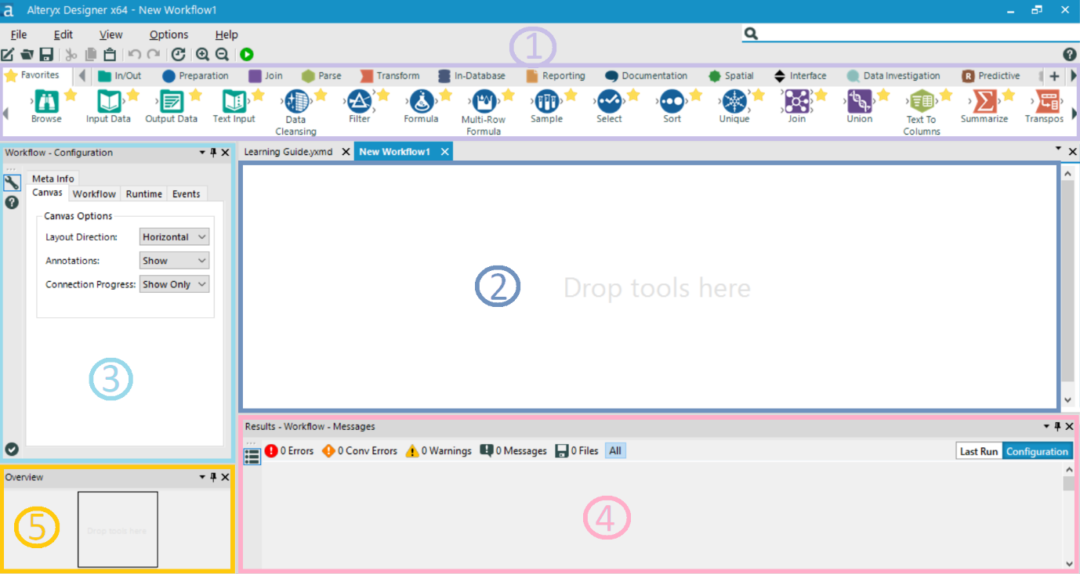Toggle the Messages filter
Image resolution: width=1080 pixels, height=574 pixels.
click(x=513, y=451)
